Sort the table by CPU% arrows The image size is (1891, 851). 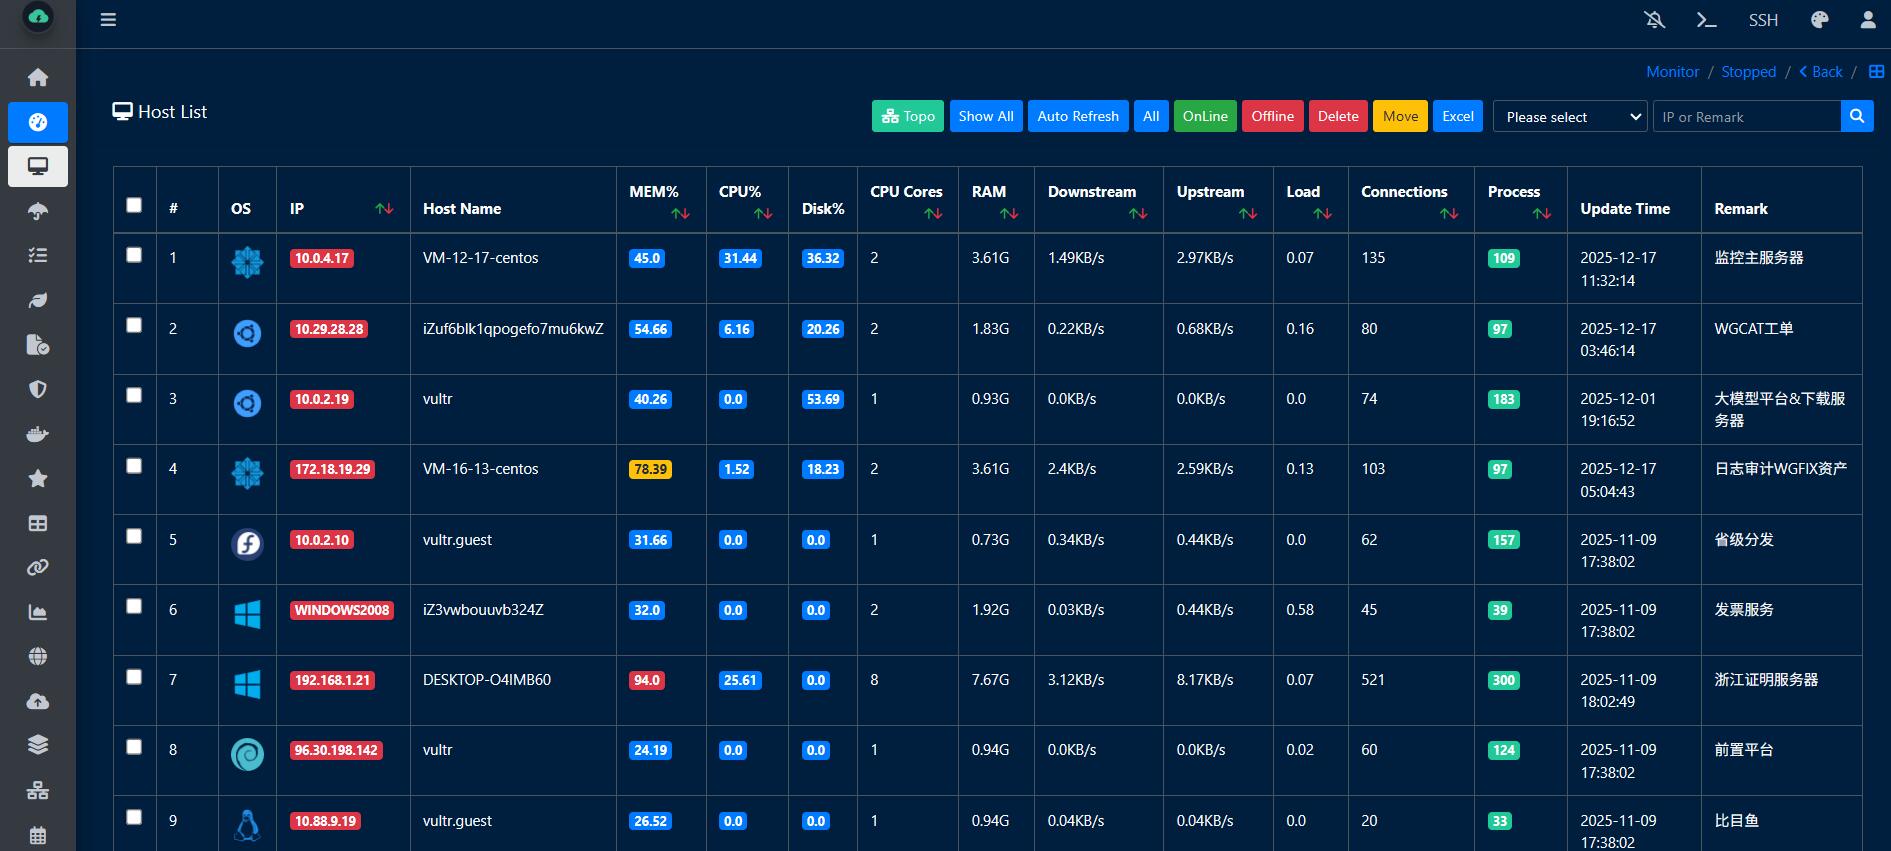point(763,213)
